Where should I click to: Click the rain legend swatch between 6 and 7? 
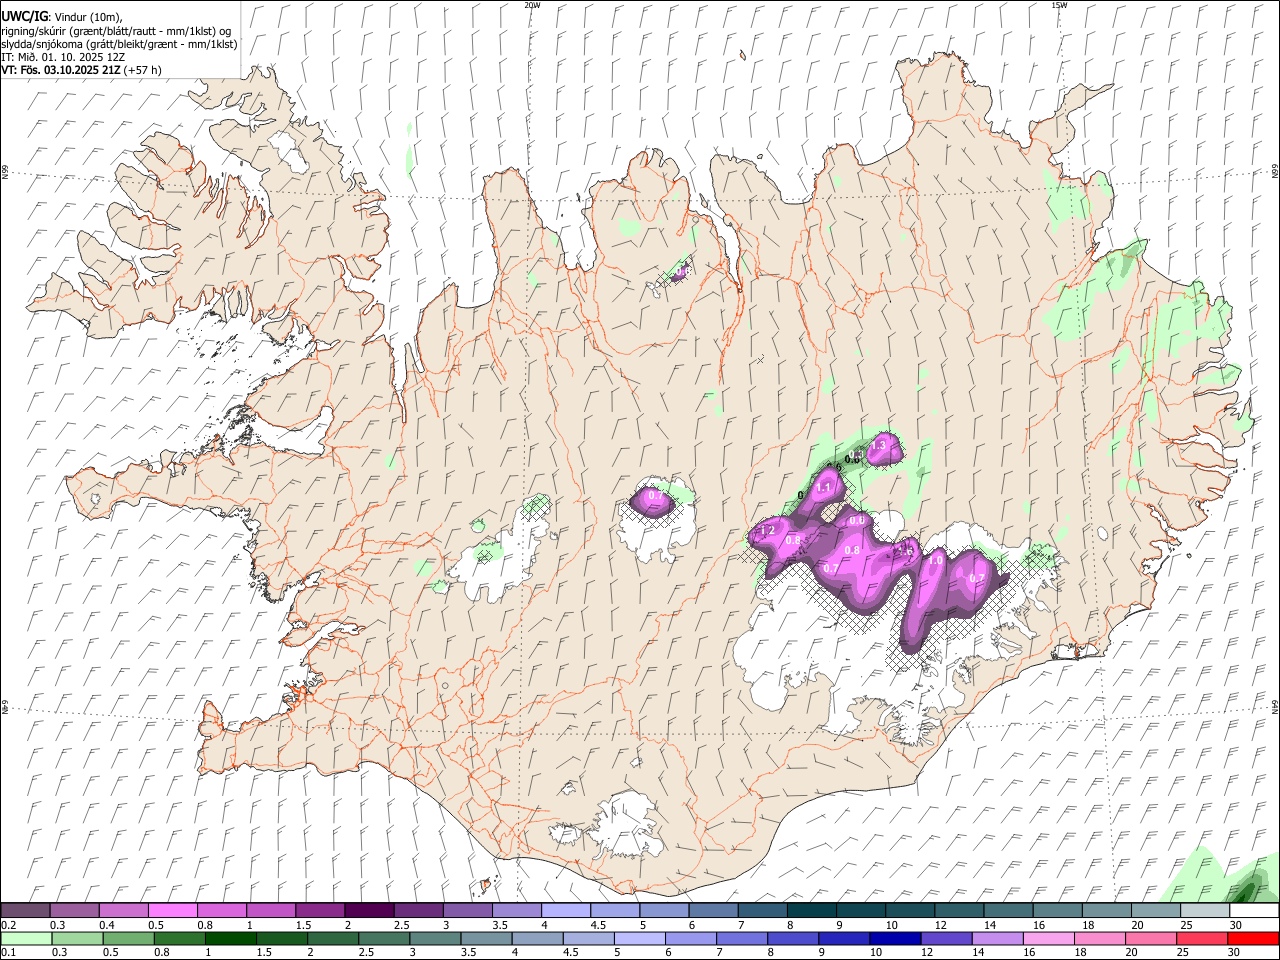tap(690, 938)
